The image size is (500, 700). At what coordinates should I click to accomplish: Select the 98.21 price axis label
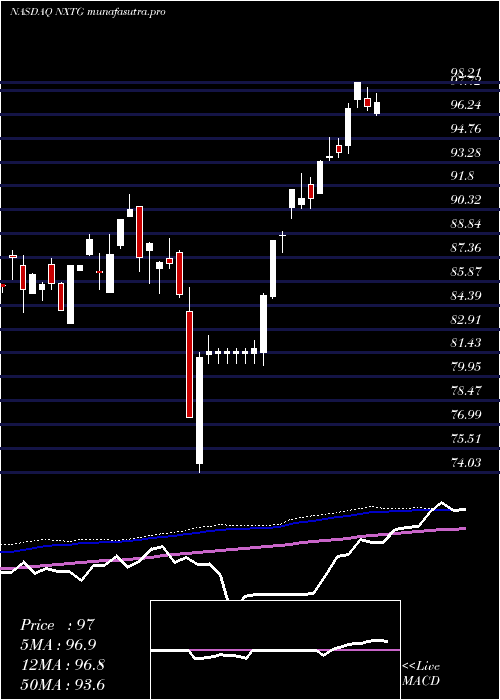pyautogui.click(x=466, y=73)
